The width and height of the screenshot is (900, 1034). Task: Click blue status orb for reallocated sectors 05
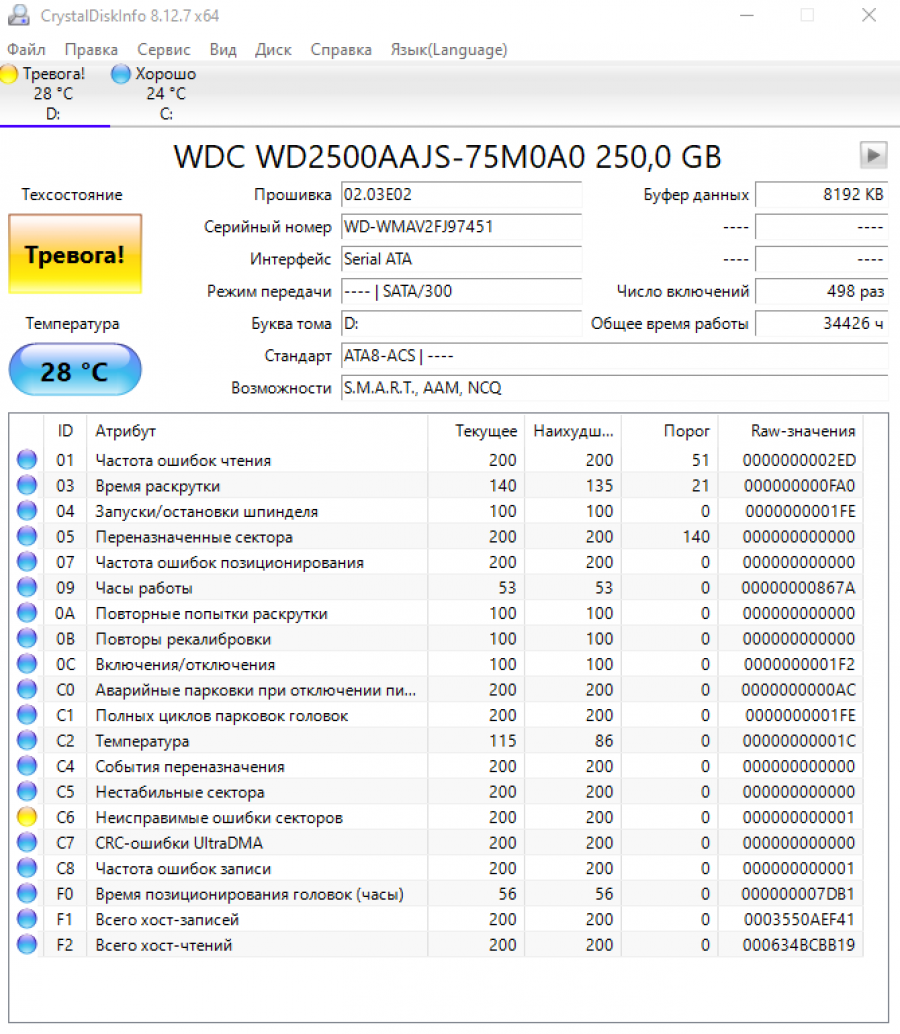(x=27, y=537)
